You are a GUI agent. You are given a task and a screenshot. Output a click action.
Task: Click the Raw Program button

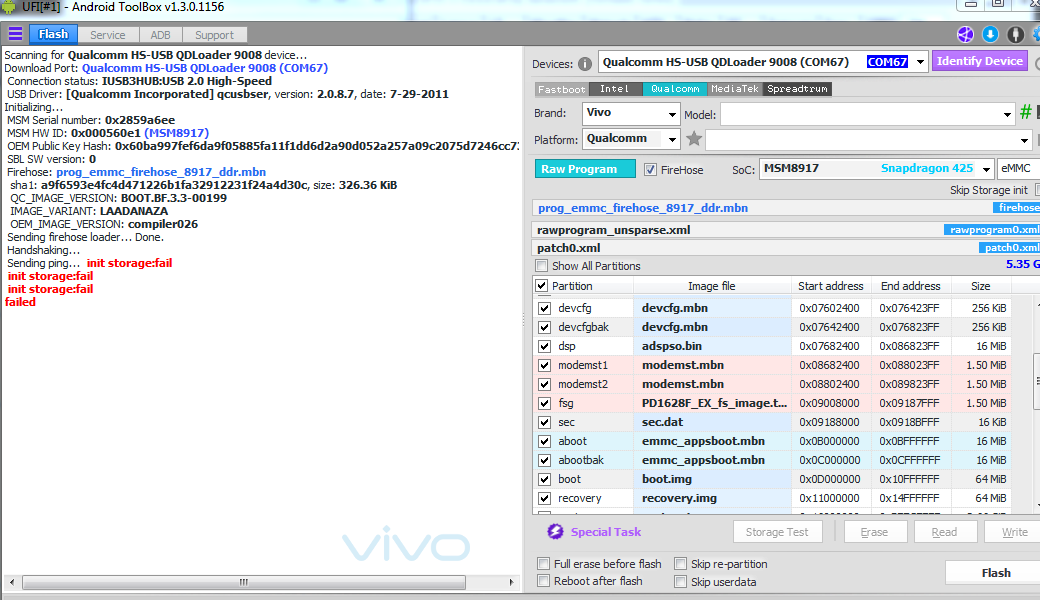585,169
